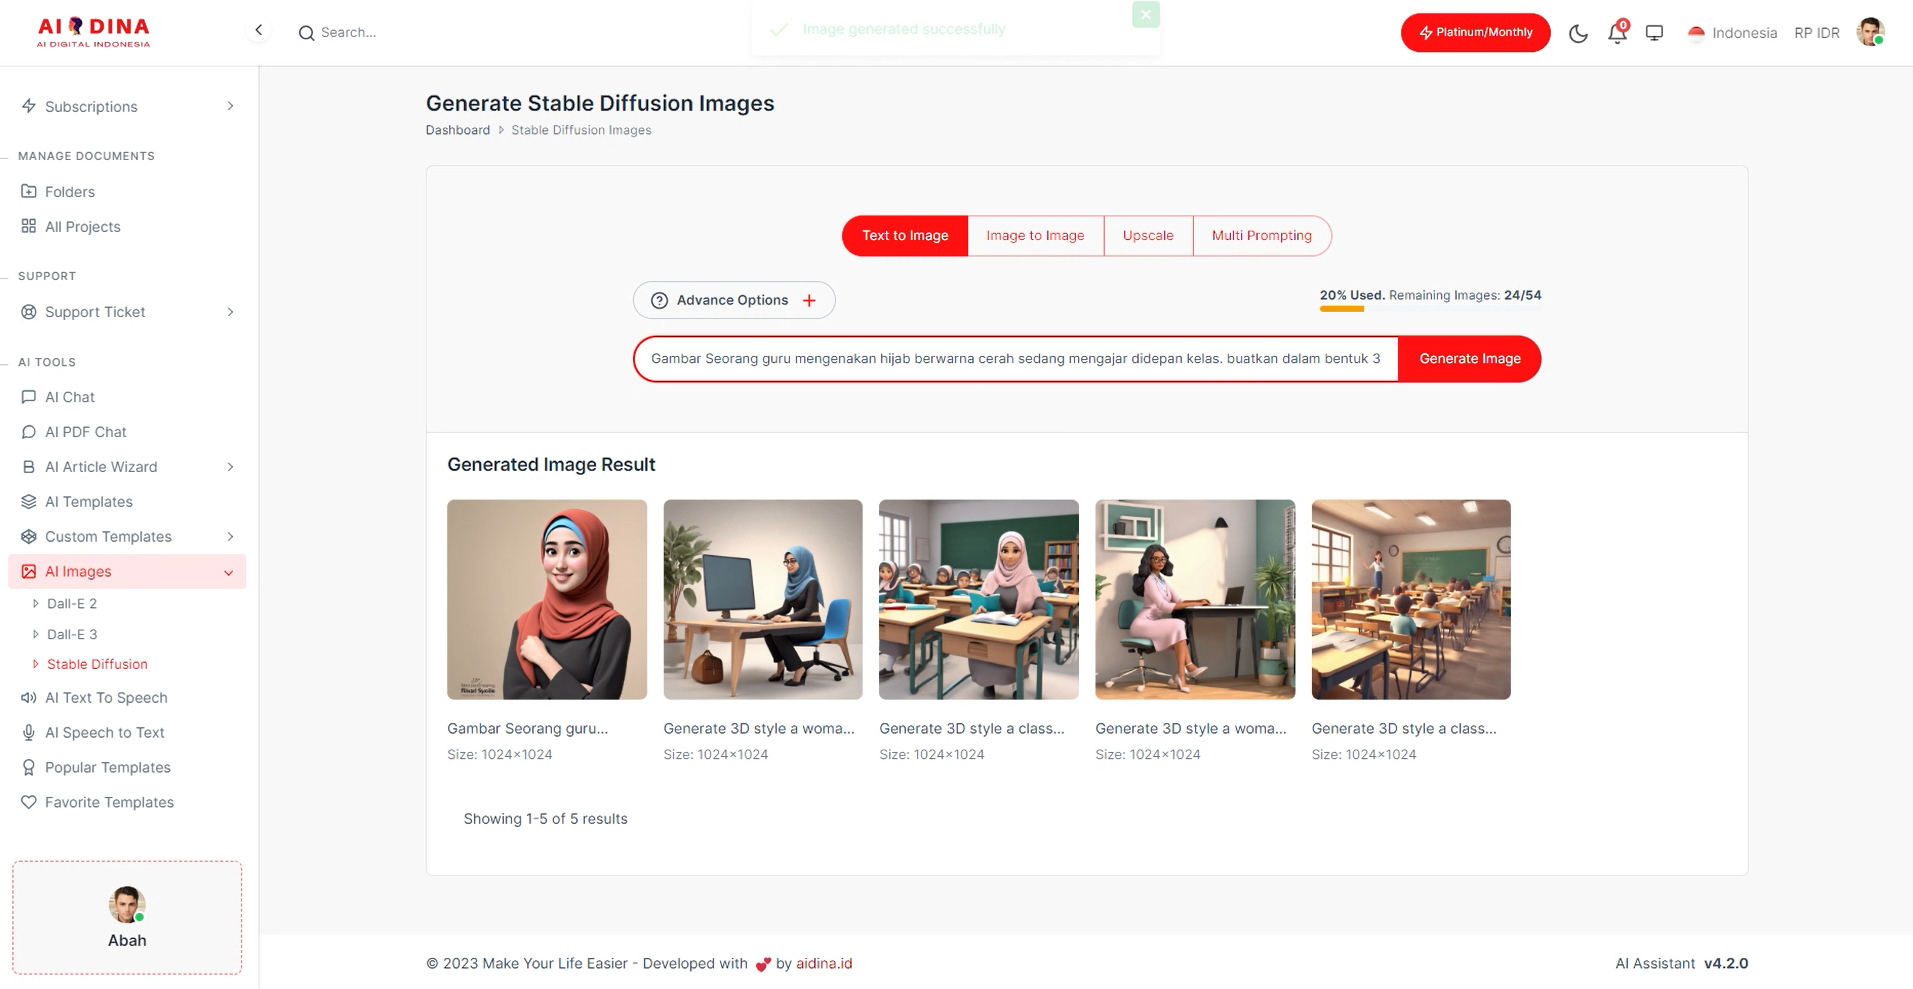Go to Favorite Templates heart item
This screenshot has height=989, width=1913.
109,802
